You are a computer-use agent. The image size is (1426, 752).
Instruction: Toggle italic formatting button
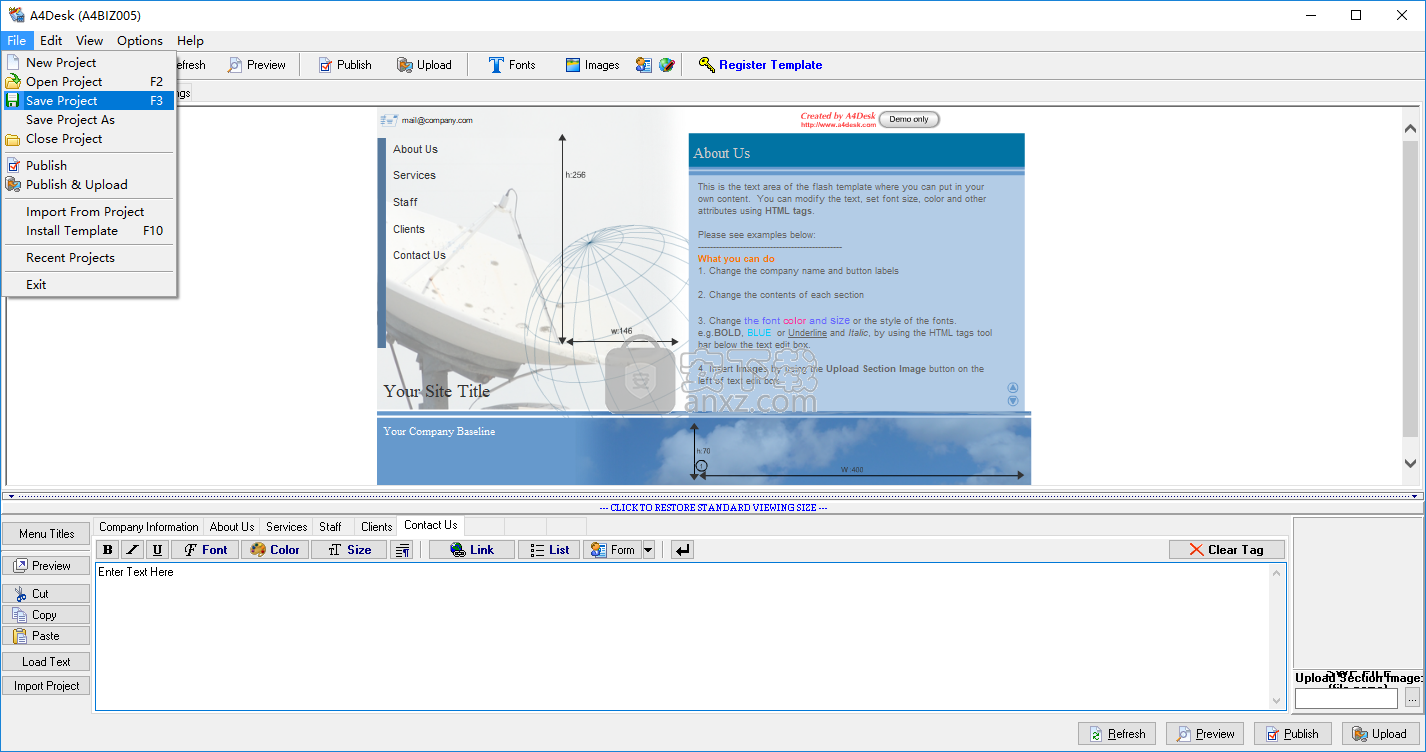[133, 550]
